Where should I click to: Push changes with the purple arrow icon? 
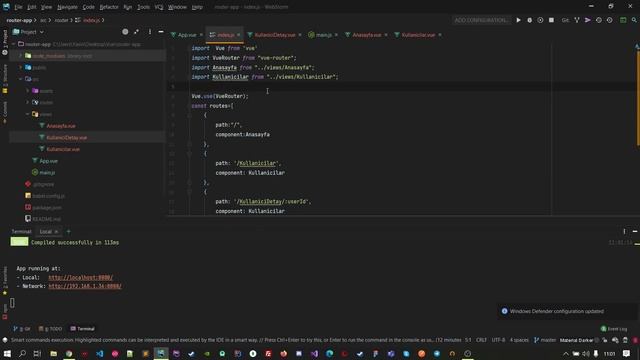[588, 20]
